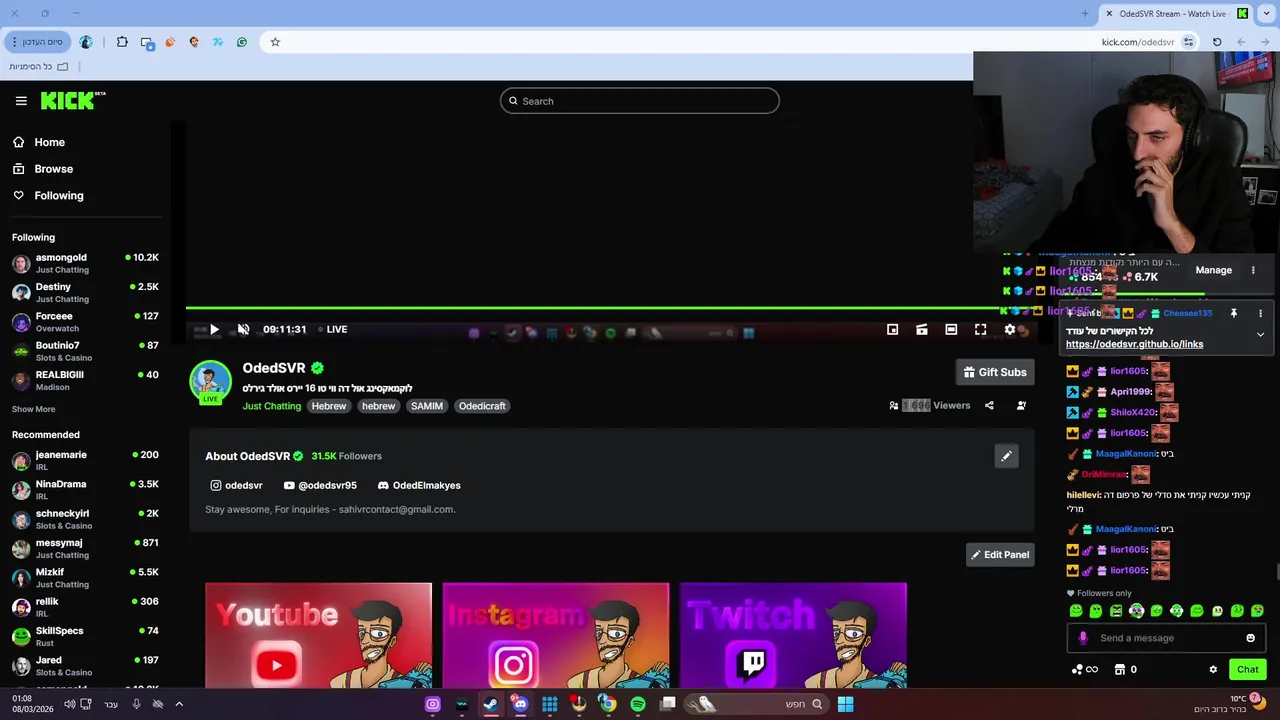Open Destiny's channel from the Following list

[x=85, y=292]
